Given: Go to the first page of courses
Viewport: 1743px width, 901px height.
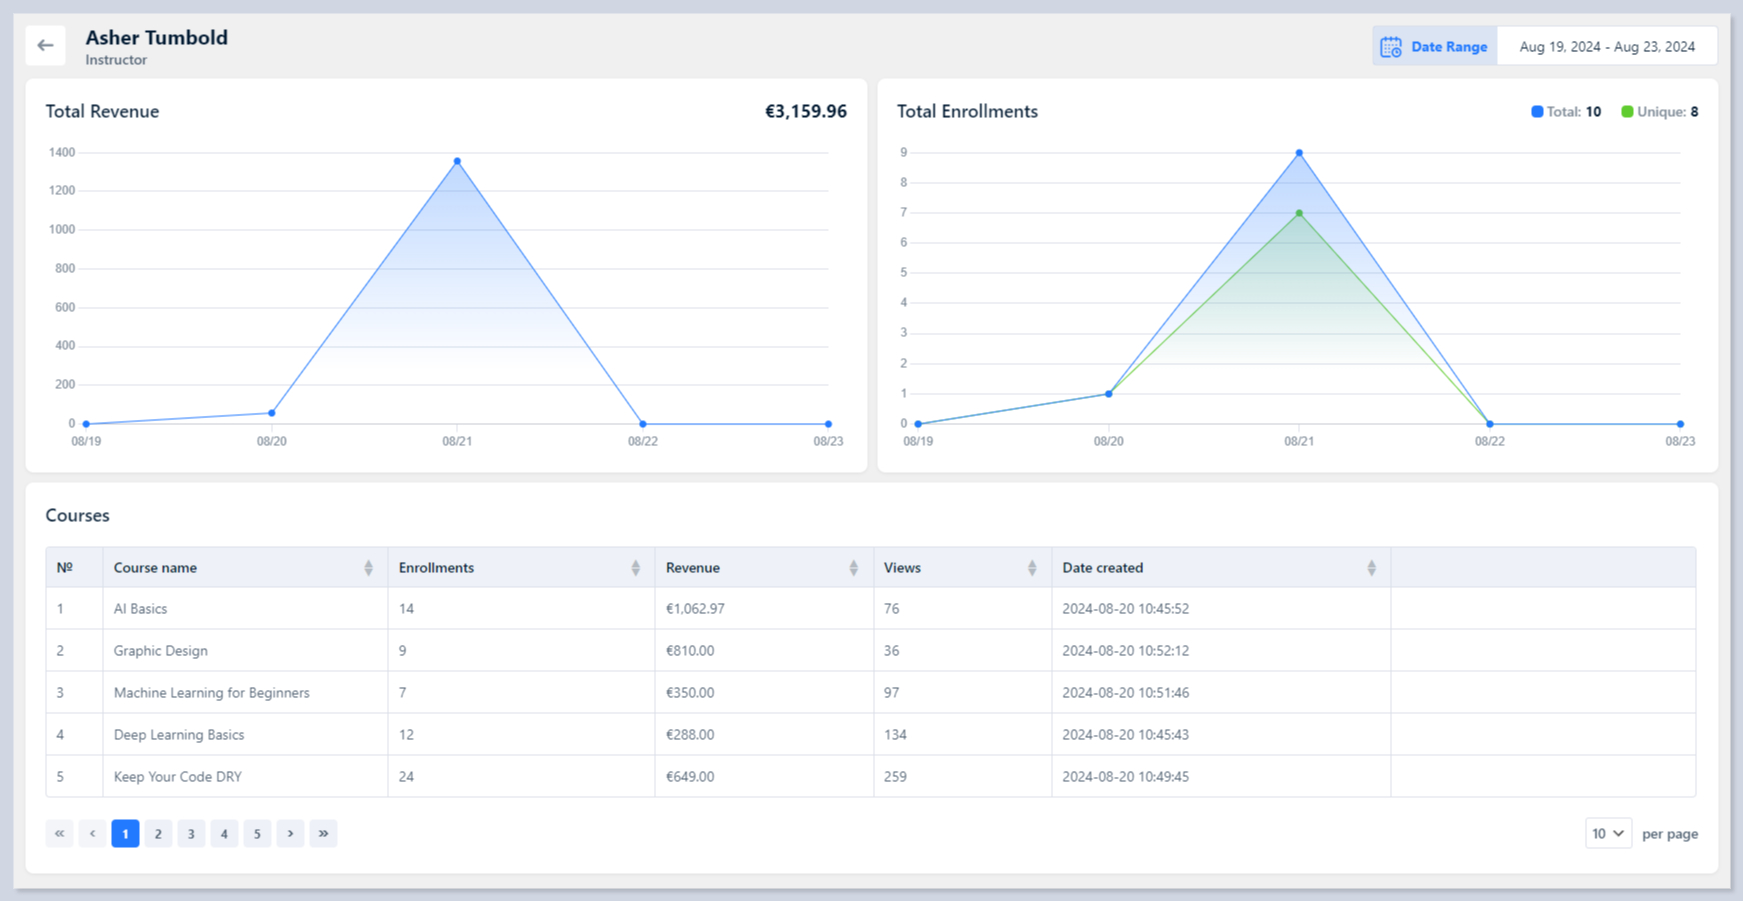Looking at the screenshot, I should click(59, 833).
